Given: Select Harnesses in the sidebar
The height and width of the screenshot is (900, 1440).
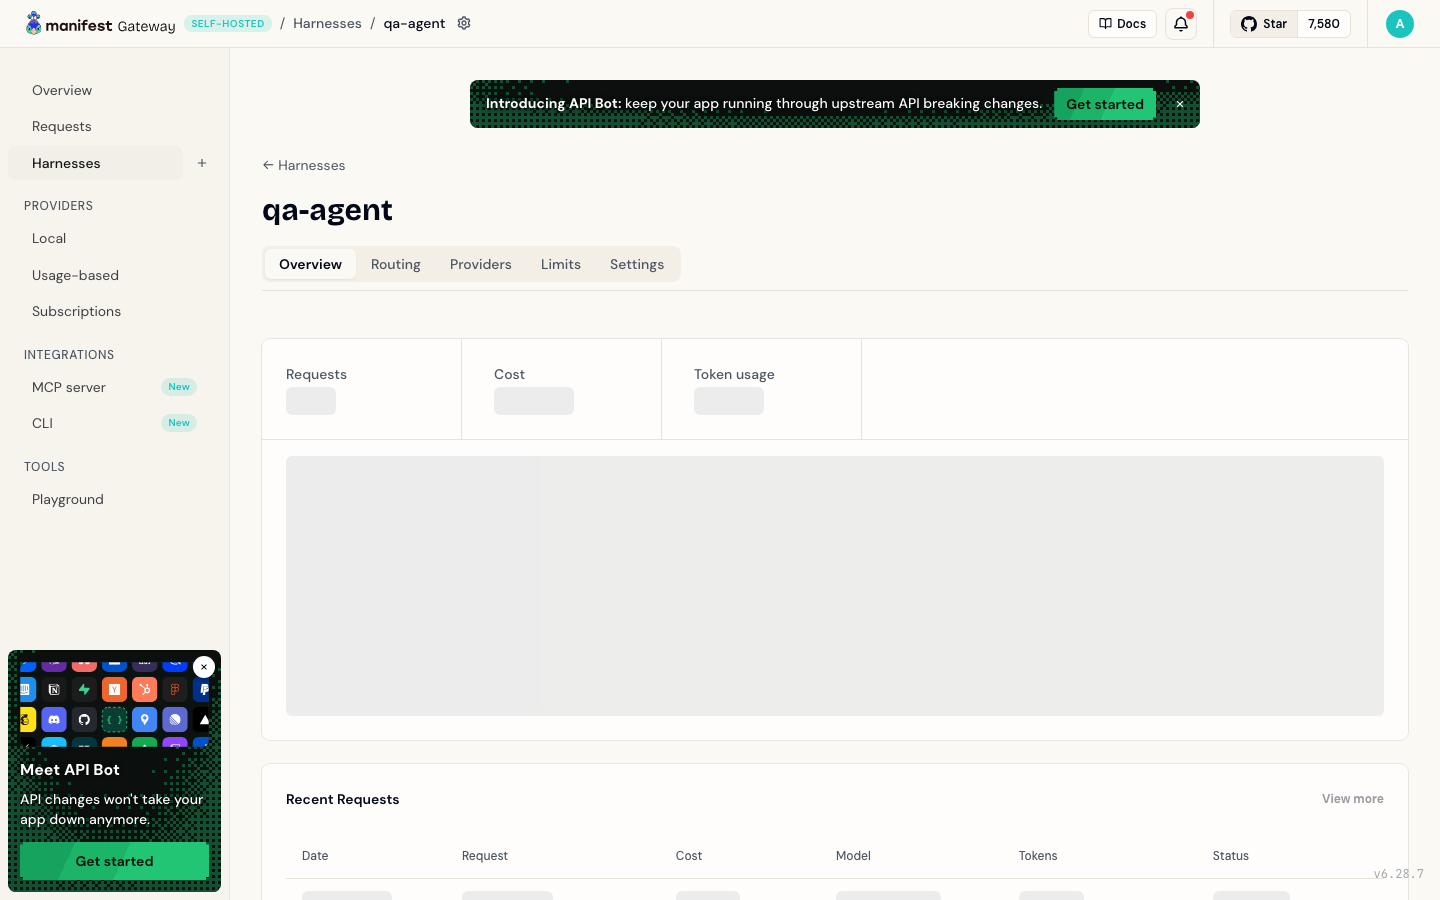Looking at the screenshot, I should click(96, 163).
